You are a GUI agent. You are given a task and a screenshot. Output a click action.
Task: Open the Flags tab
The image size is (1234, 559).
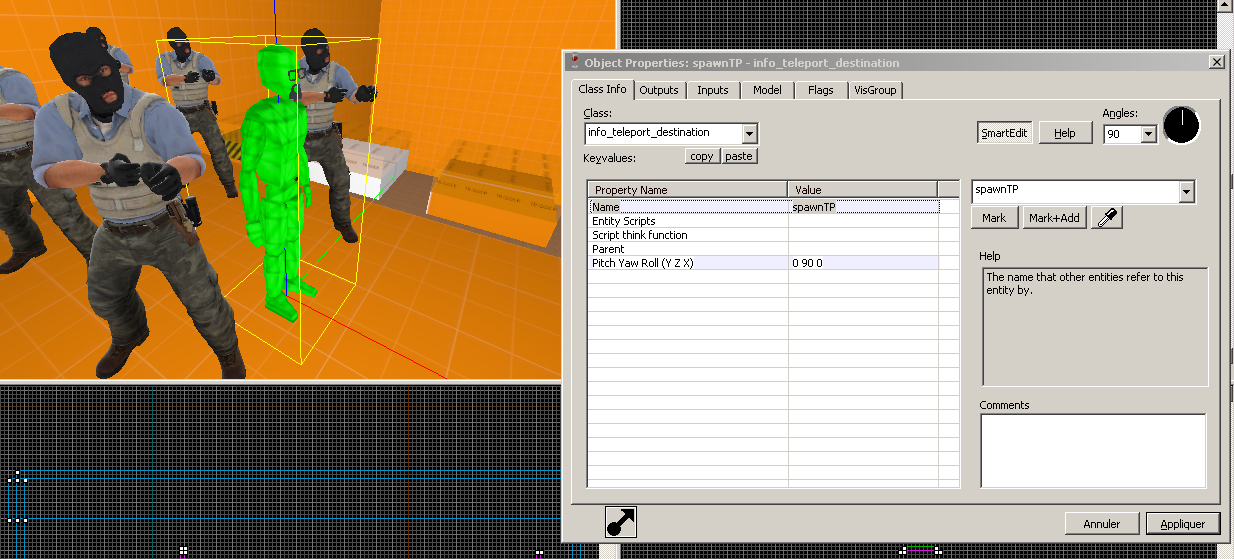(820, 90)
